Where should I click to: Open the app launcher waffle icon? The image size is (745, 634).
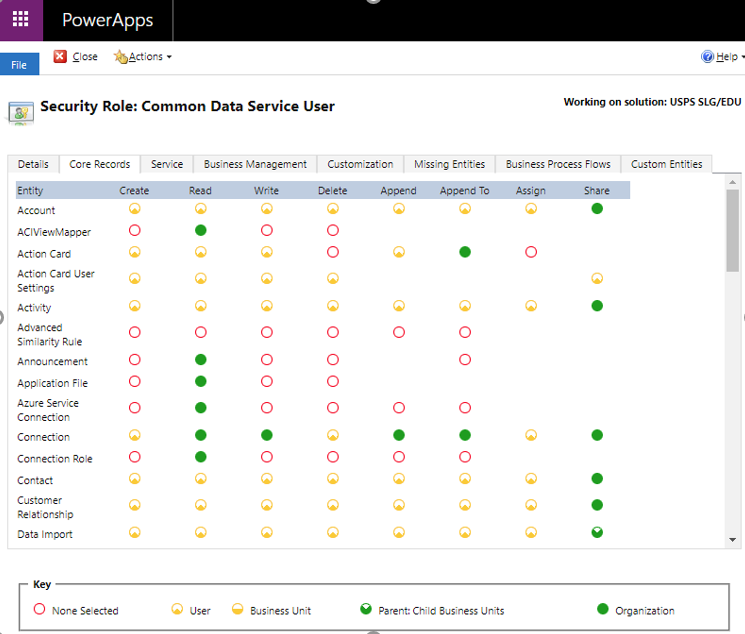(x=21, y=20)
